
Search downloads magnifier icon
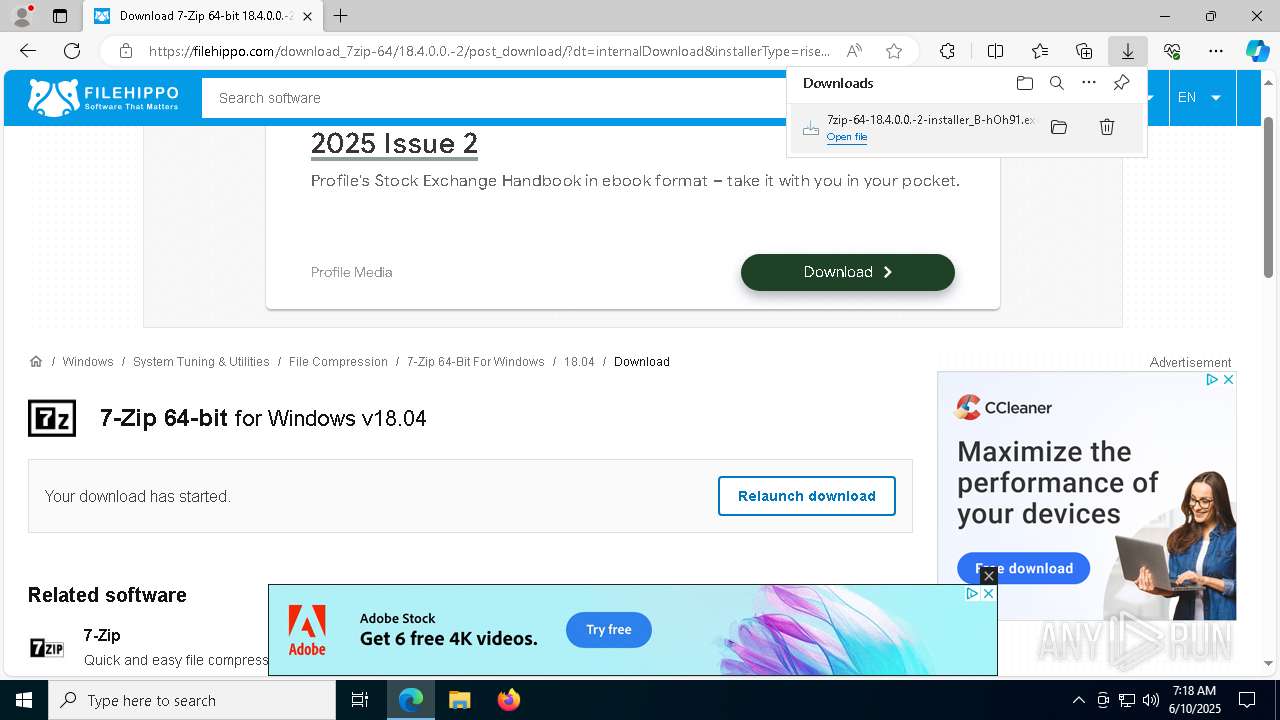pyautogui.click(x=1057, y=83)
